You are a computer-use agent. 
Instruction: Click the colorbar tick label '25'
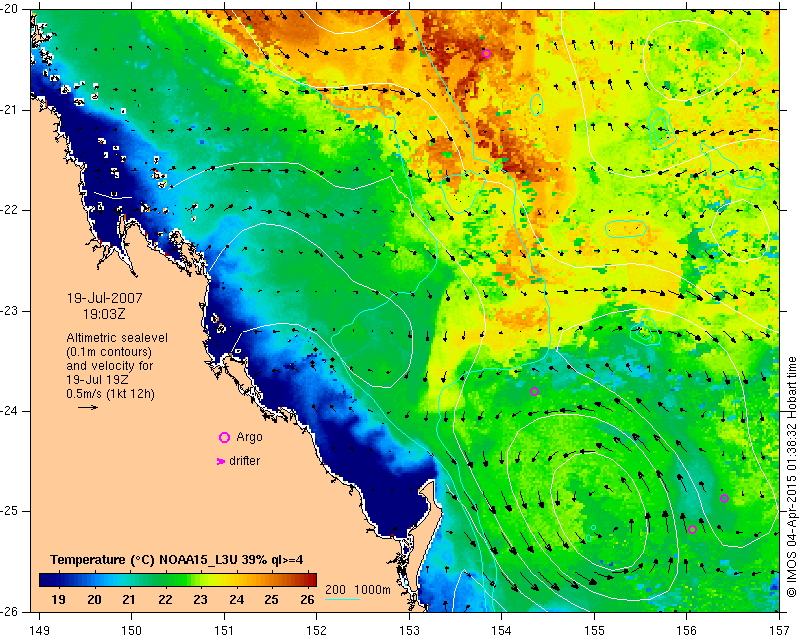pyautogui.click(x=271, y=599)
